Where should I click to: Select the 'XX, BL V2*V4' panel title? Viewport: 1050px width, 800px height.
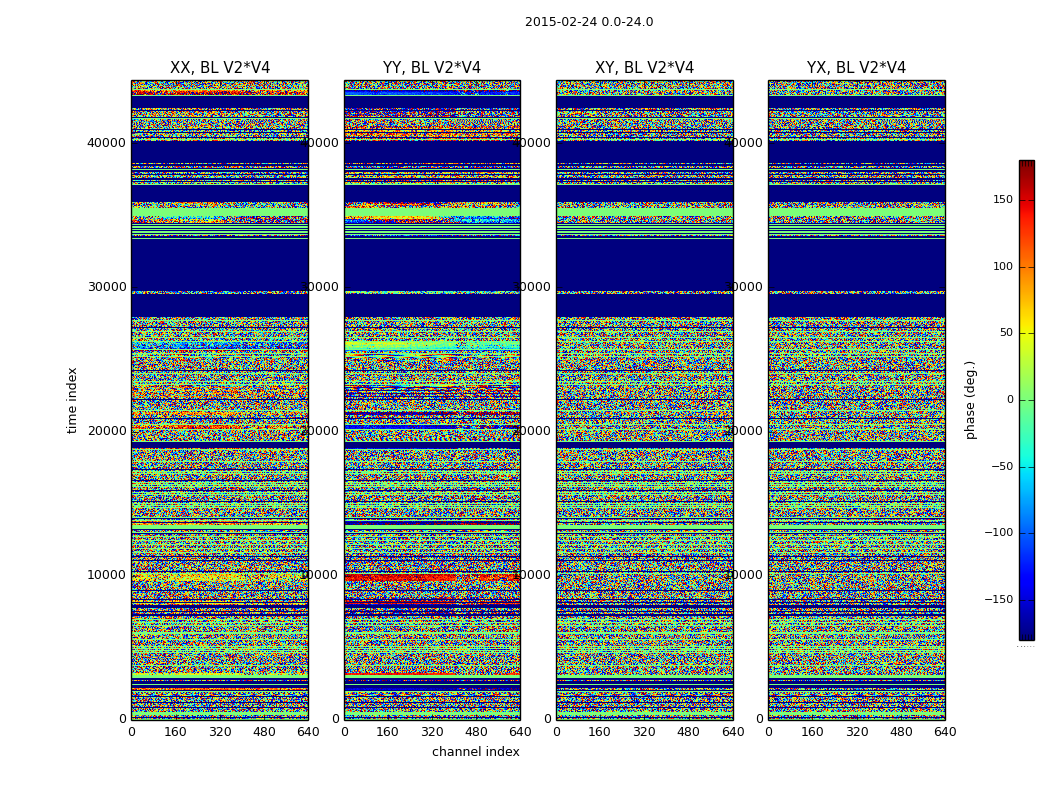[220, 68]
